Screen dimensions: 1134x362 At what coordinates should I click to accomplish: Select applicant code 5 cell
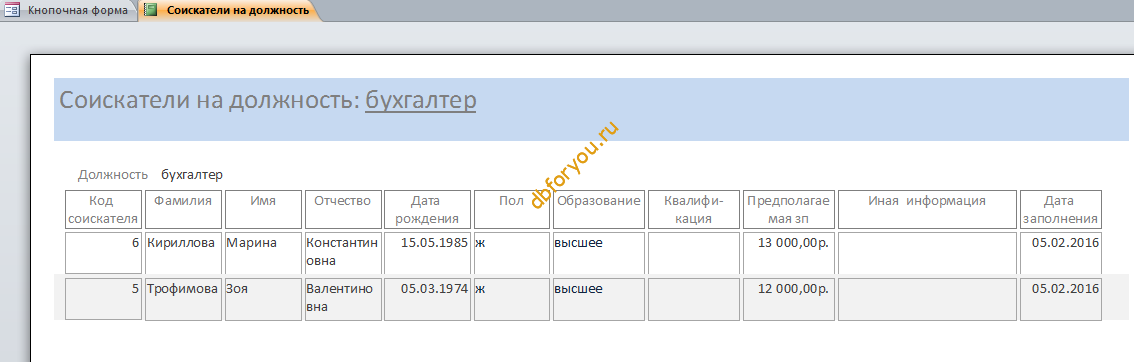(103, 299)
